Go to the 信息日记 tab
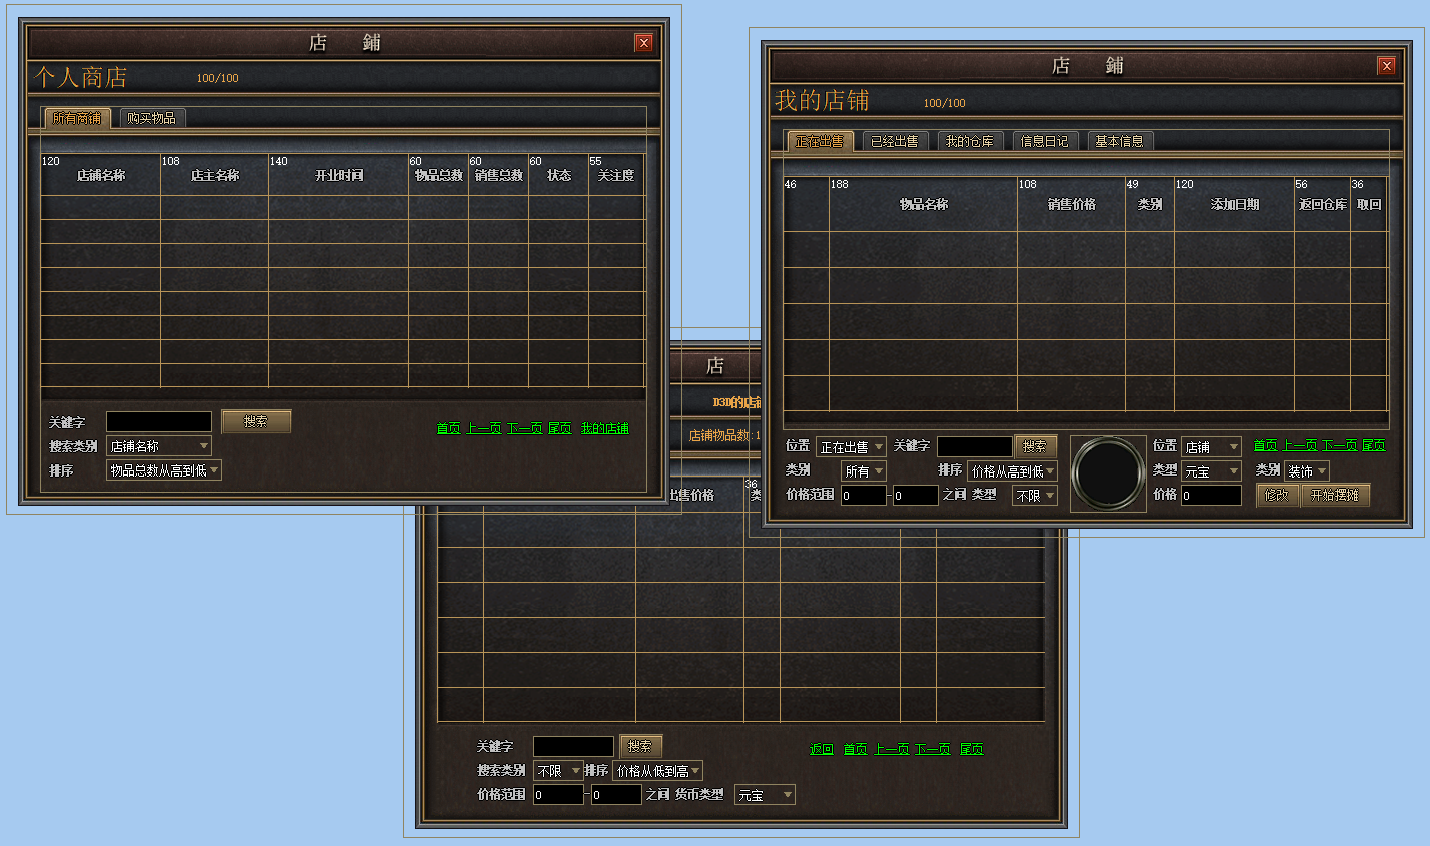This screenshot has height=846, width=1430. click(1044, 141)
